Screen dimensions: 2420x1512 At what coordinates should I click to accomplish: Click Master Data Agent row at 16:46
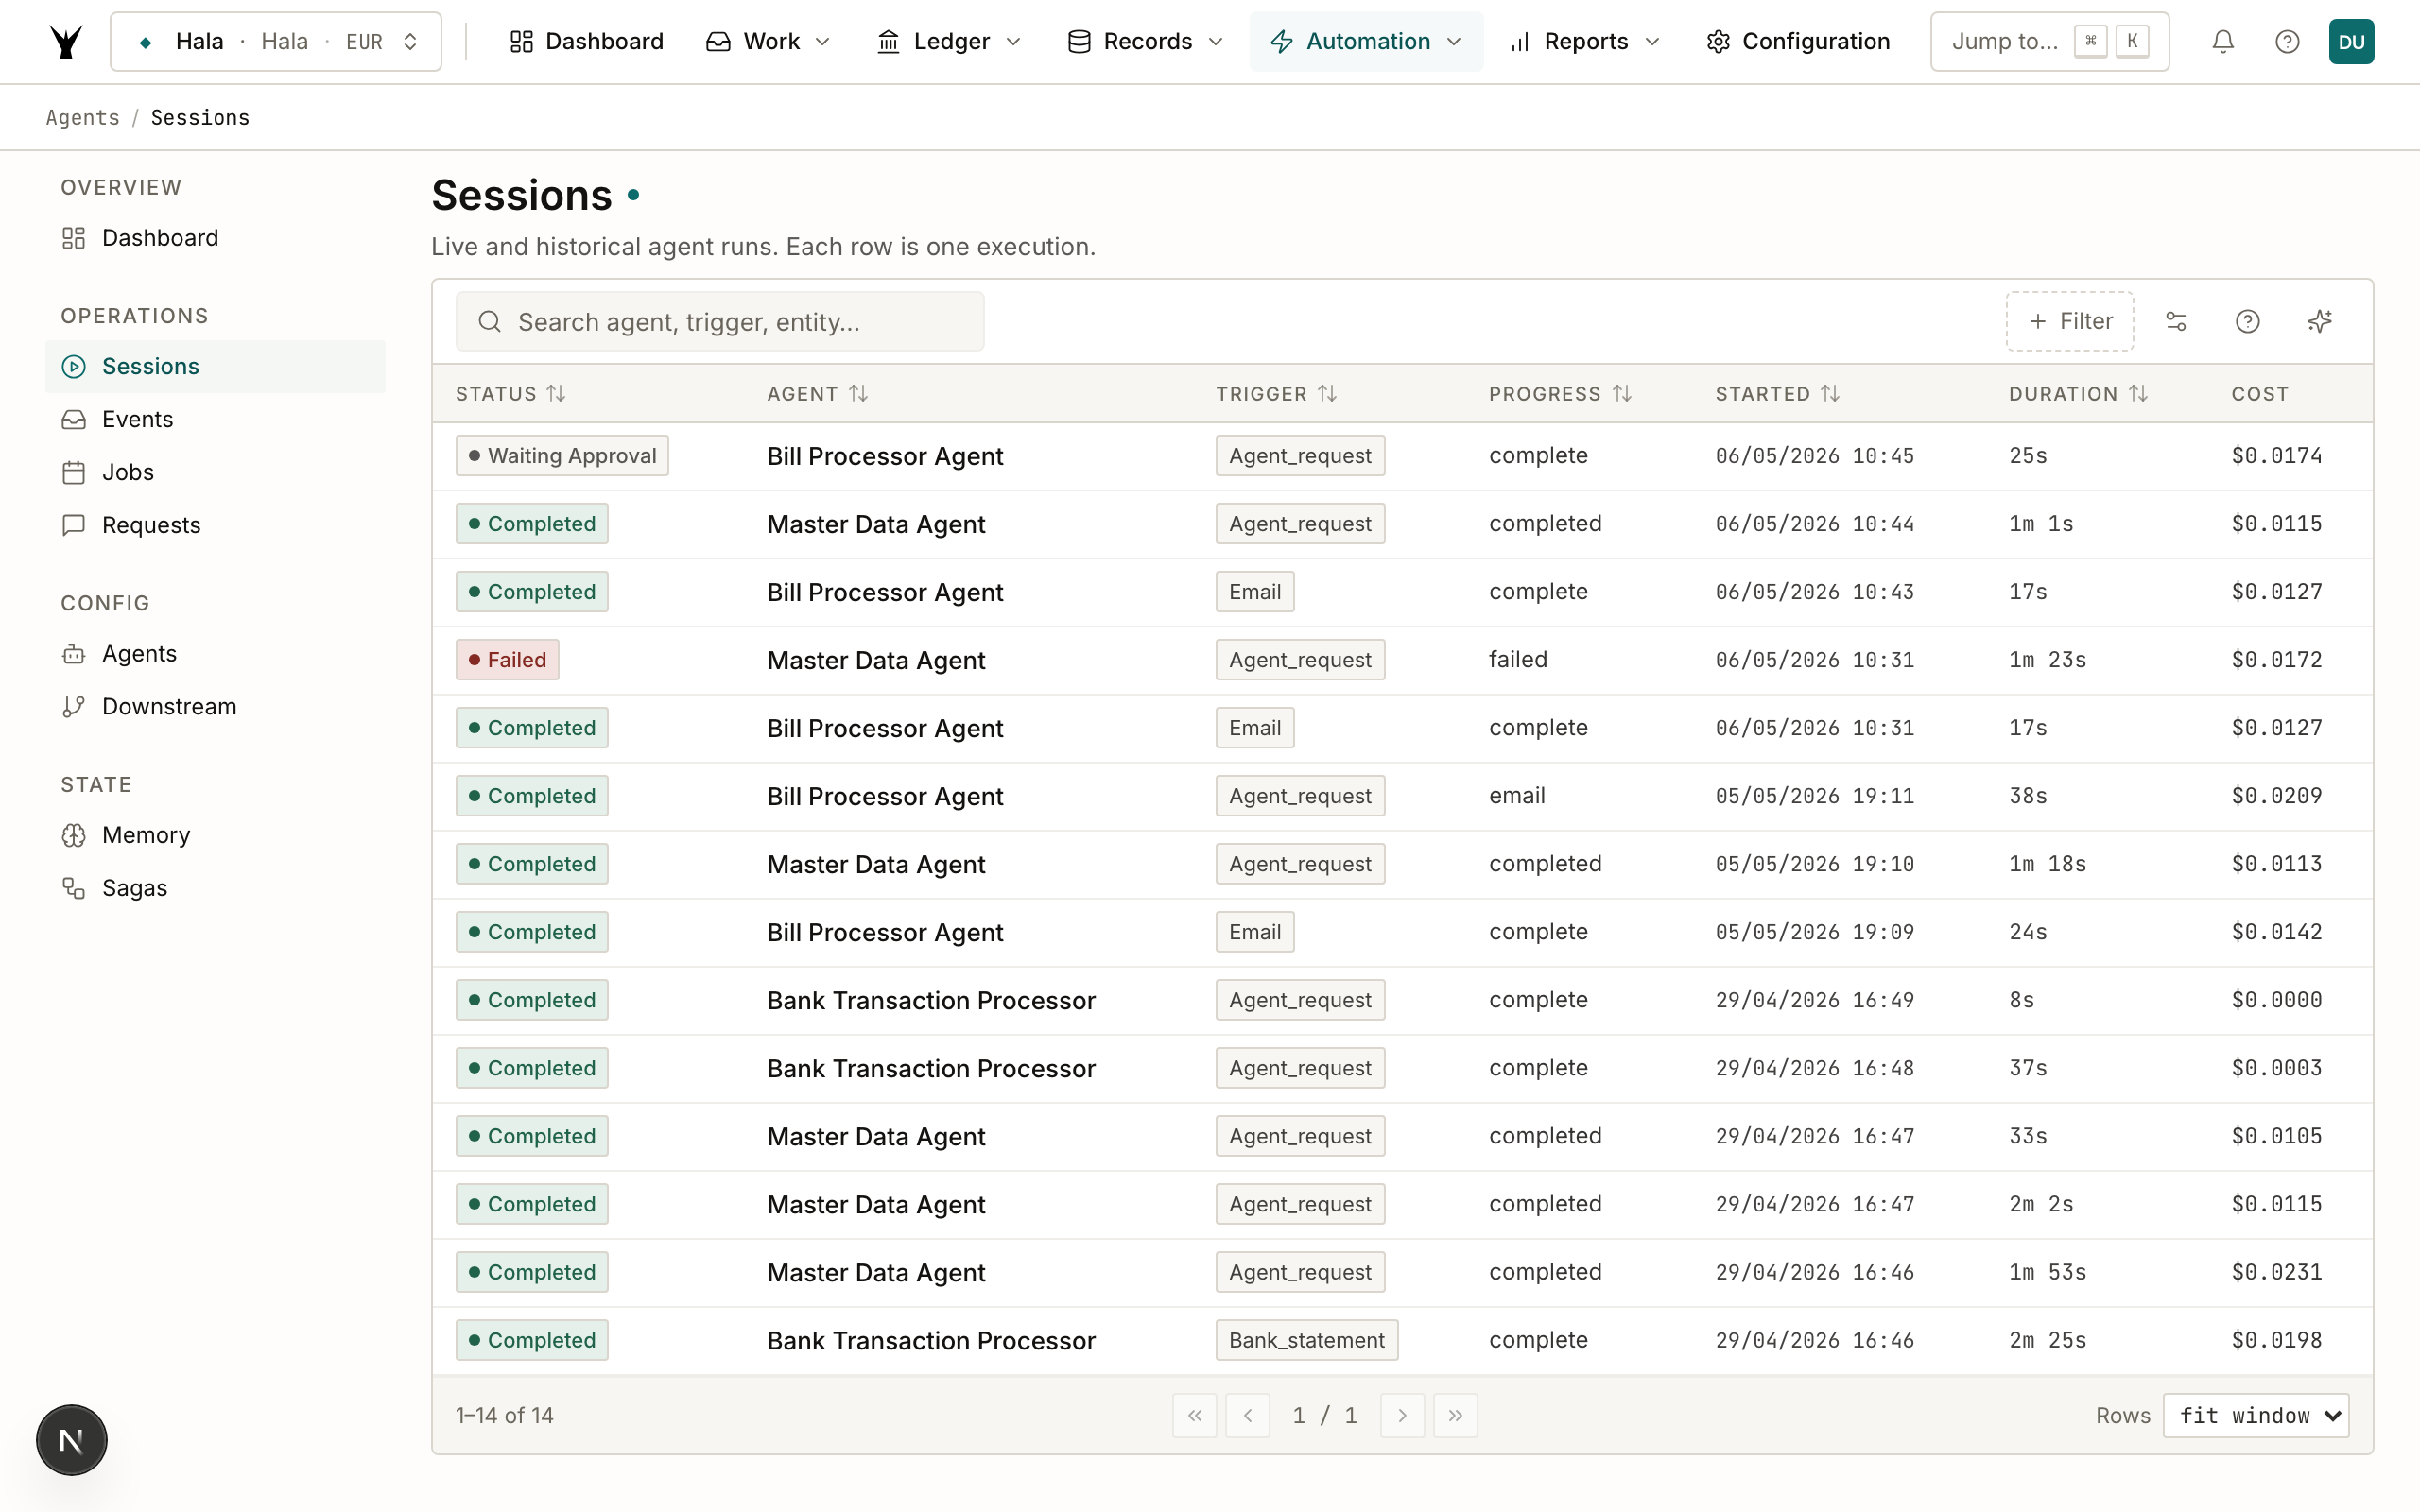click(x=1402, y=1272)
